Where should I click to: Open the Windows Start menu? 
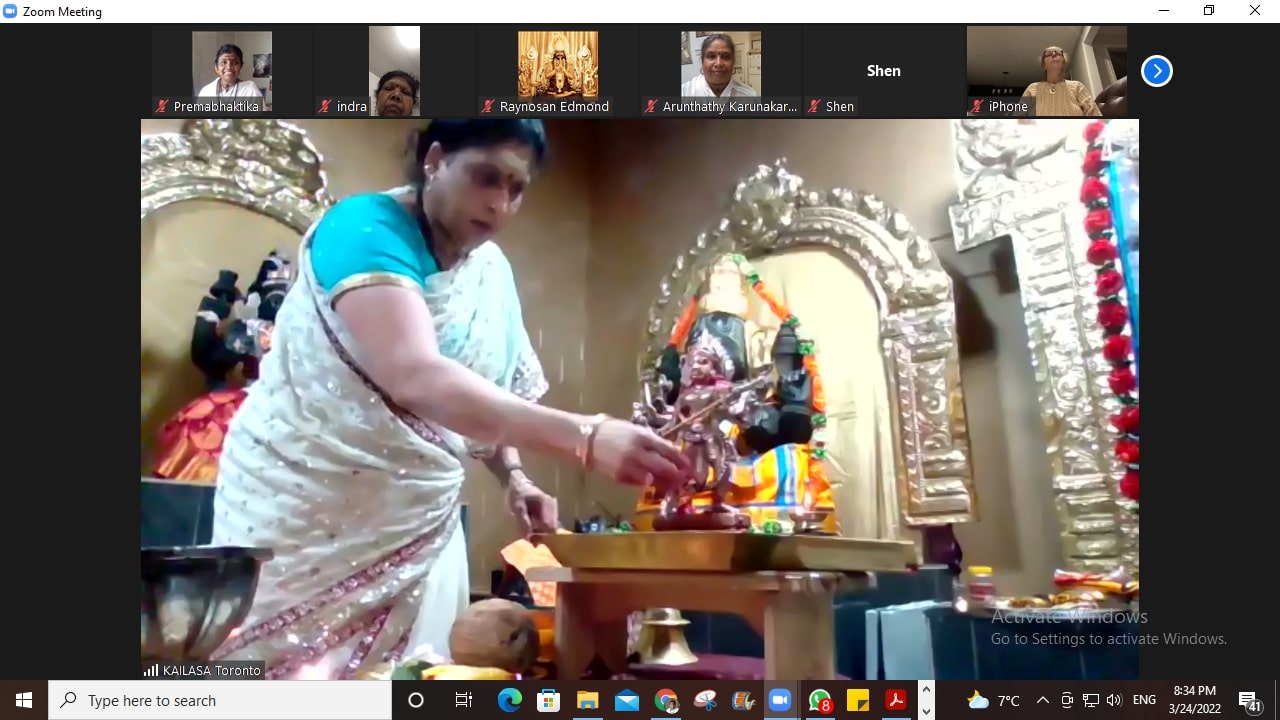pyautogui.click(x=24, y=700)
